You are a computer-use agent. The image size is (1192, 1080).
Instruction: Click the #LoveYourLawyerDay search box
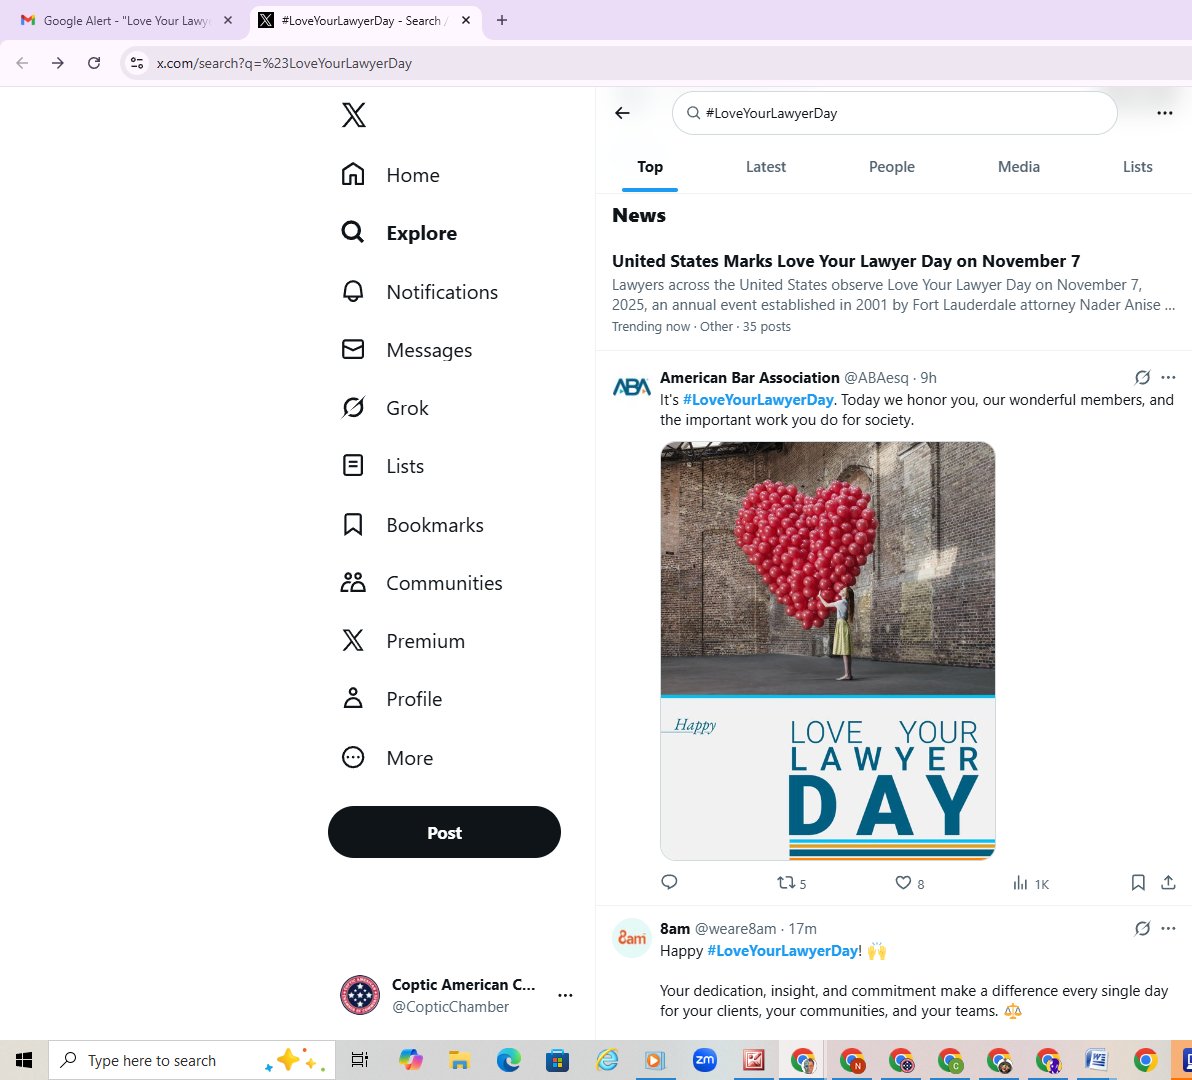(x=894, y=113)
